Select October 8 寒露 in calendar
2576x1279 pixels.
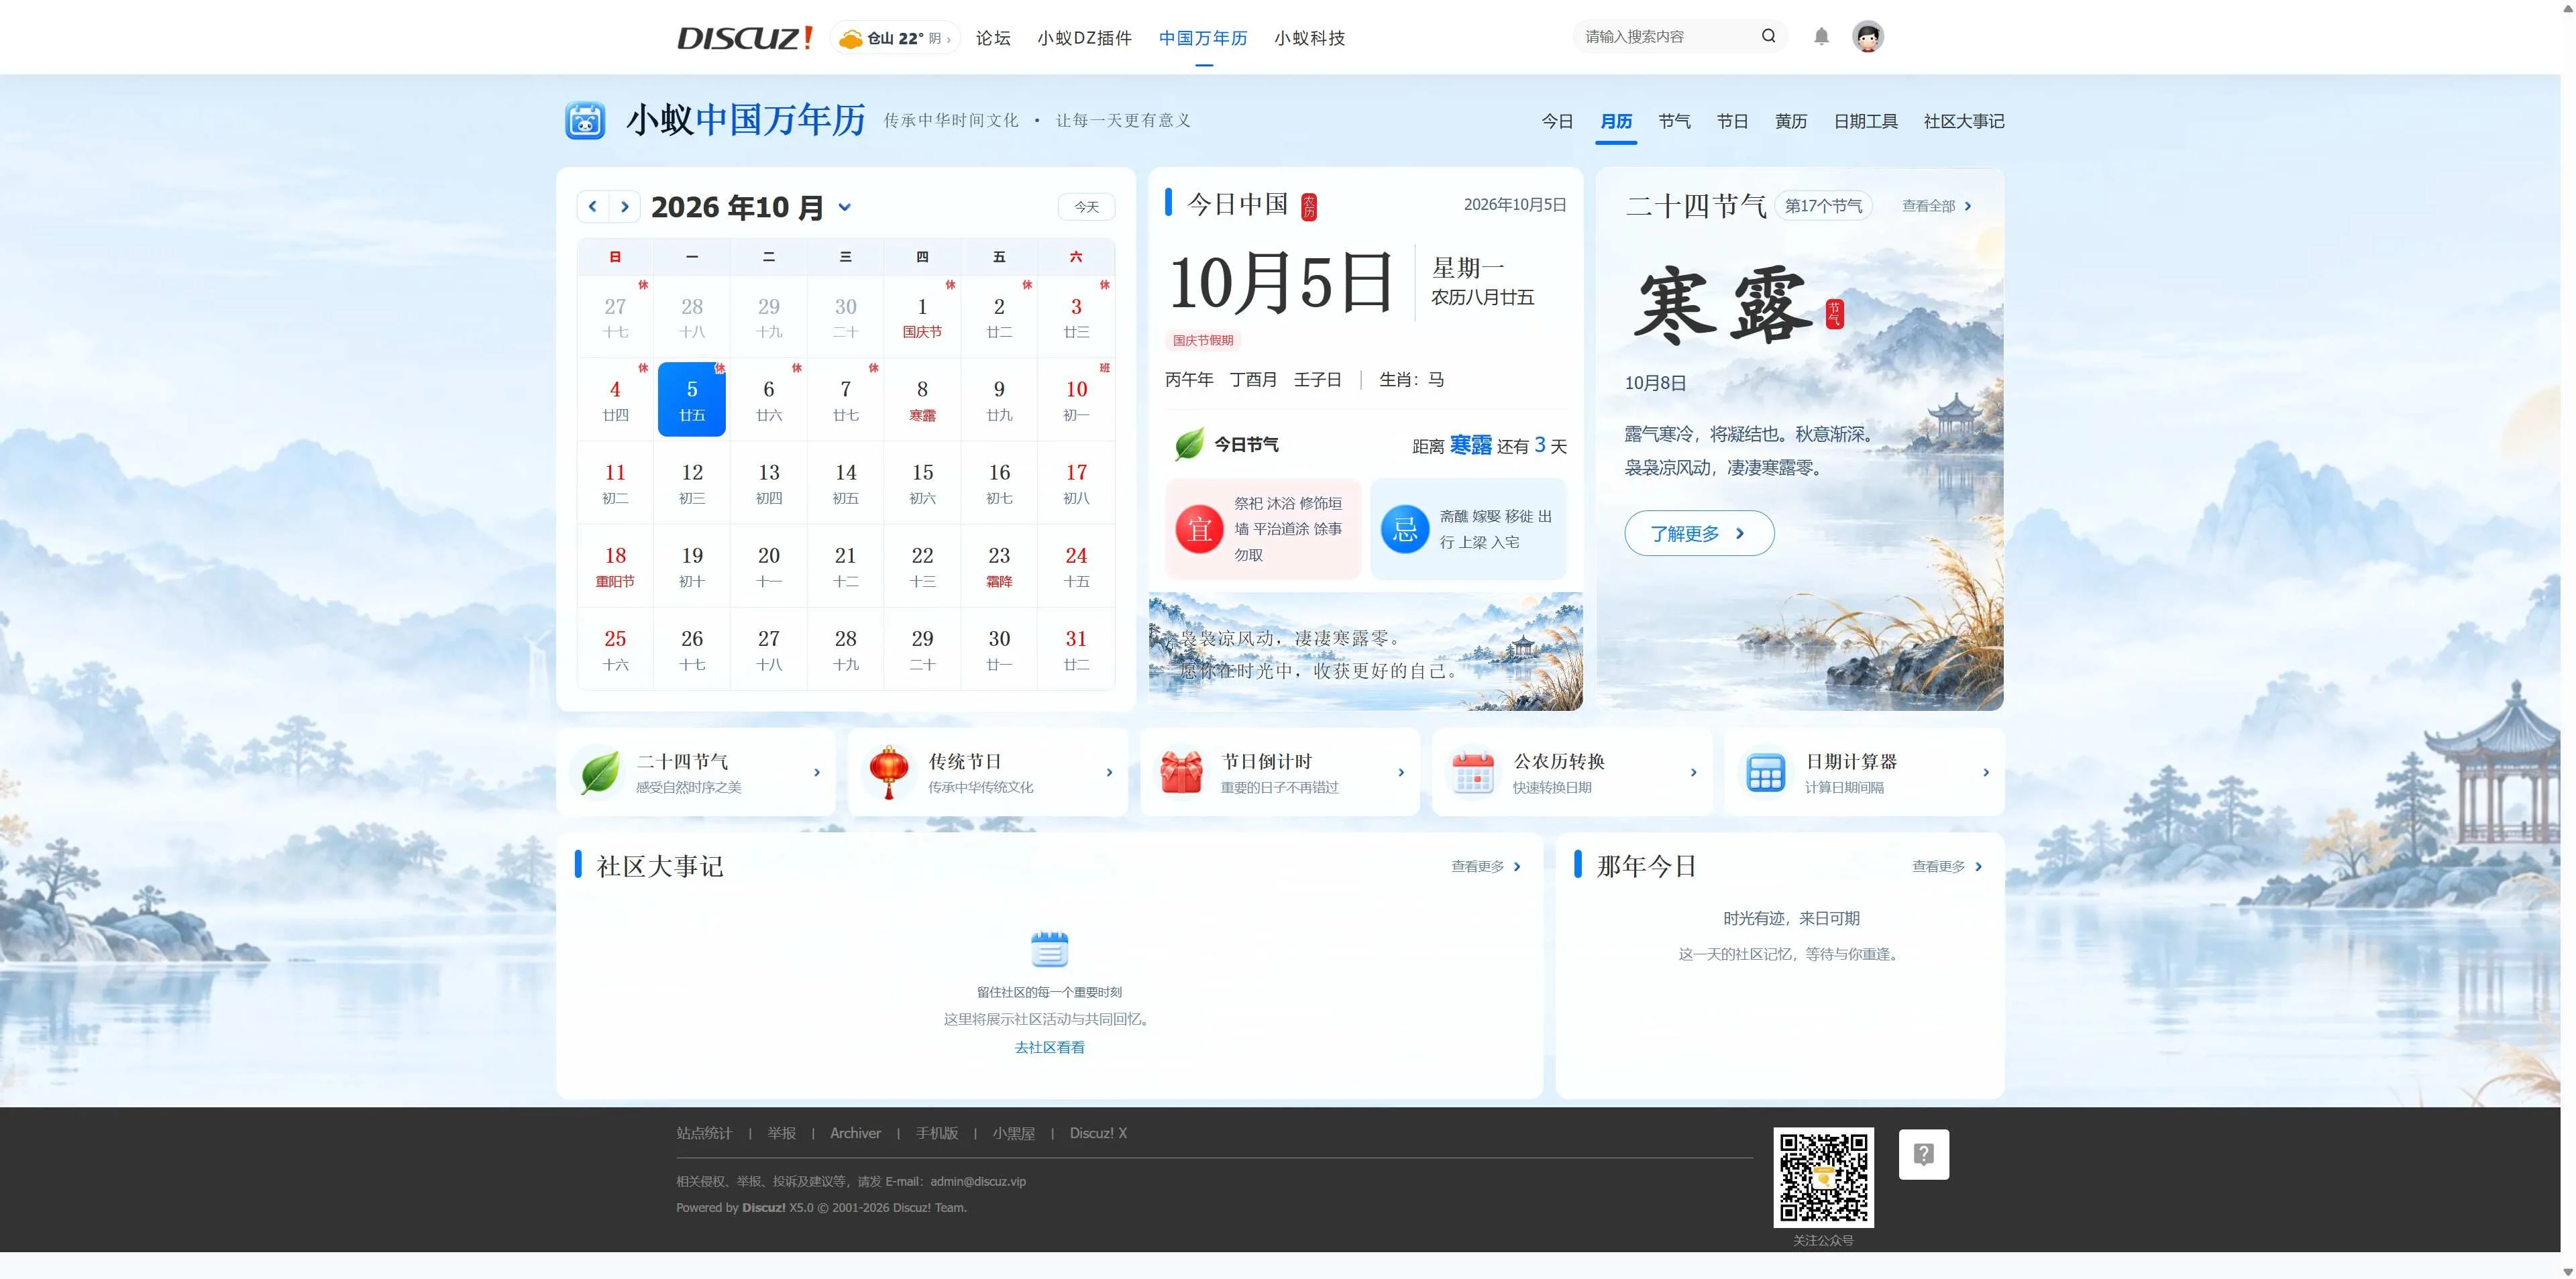[x=922, y=400]
